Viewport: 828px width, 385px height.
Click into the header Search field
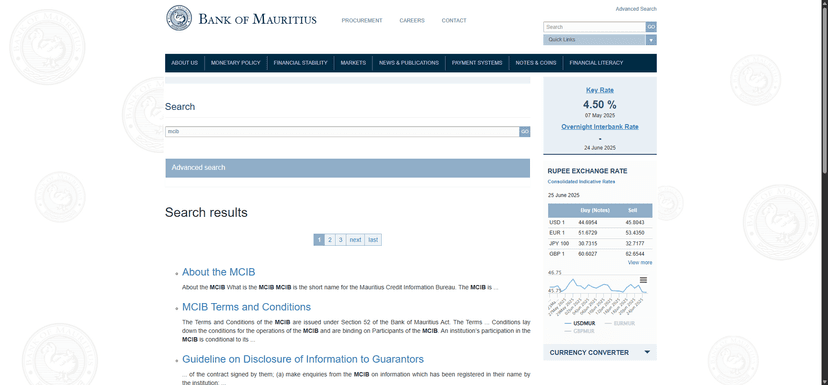click(x=594, y=27)
